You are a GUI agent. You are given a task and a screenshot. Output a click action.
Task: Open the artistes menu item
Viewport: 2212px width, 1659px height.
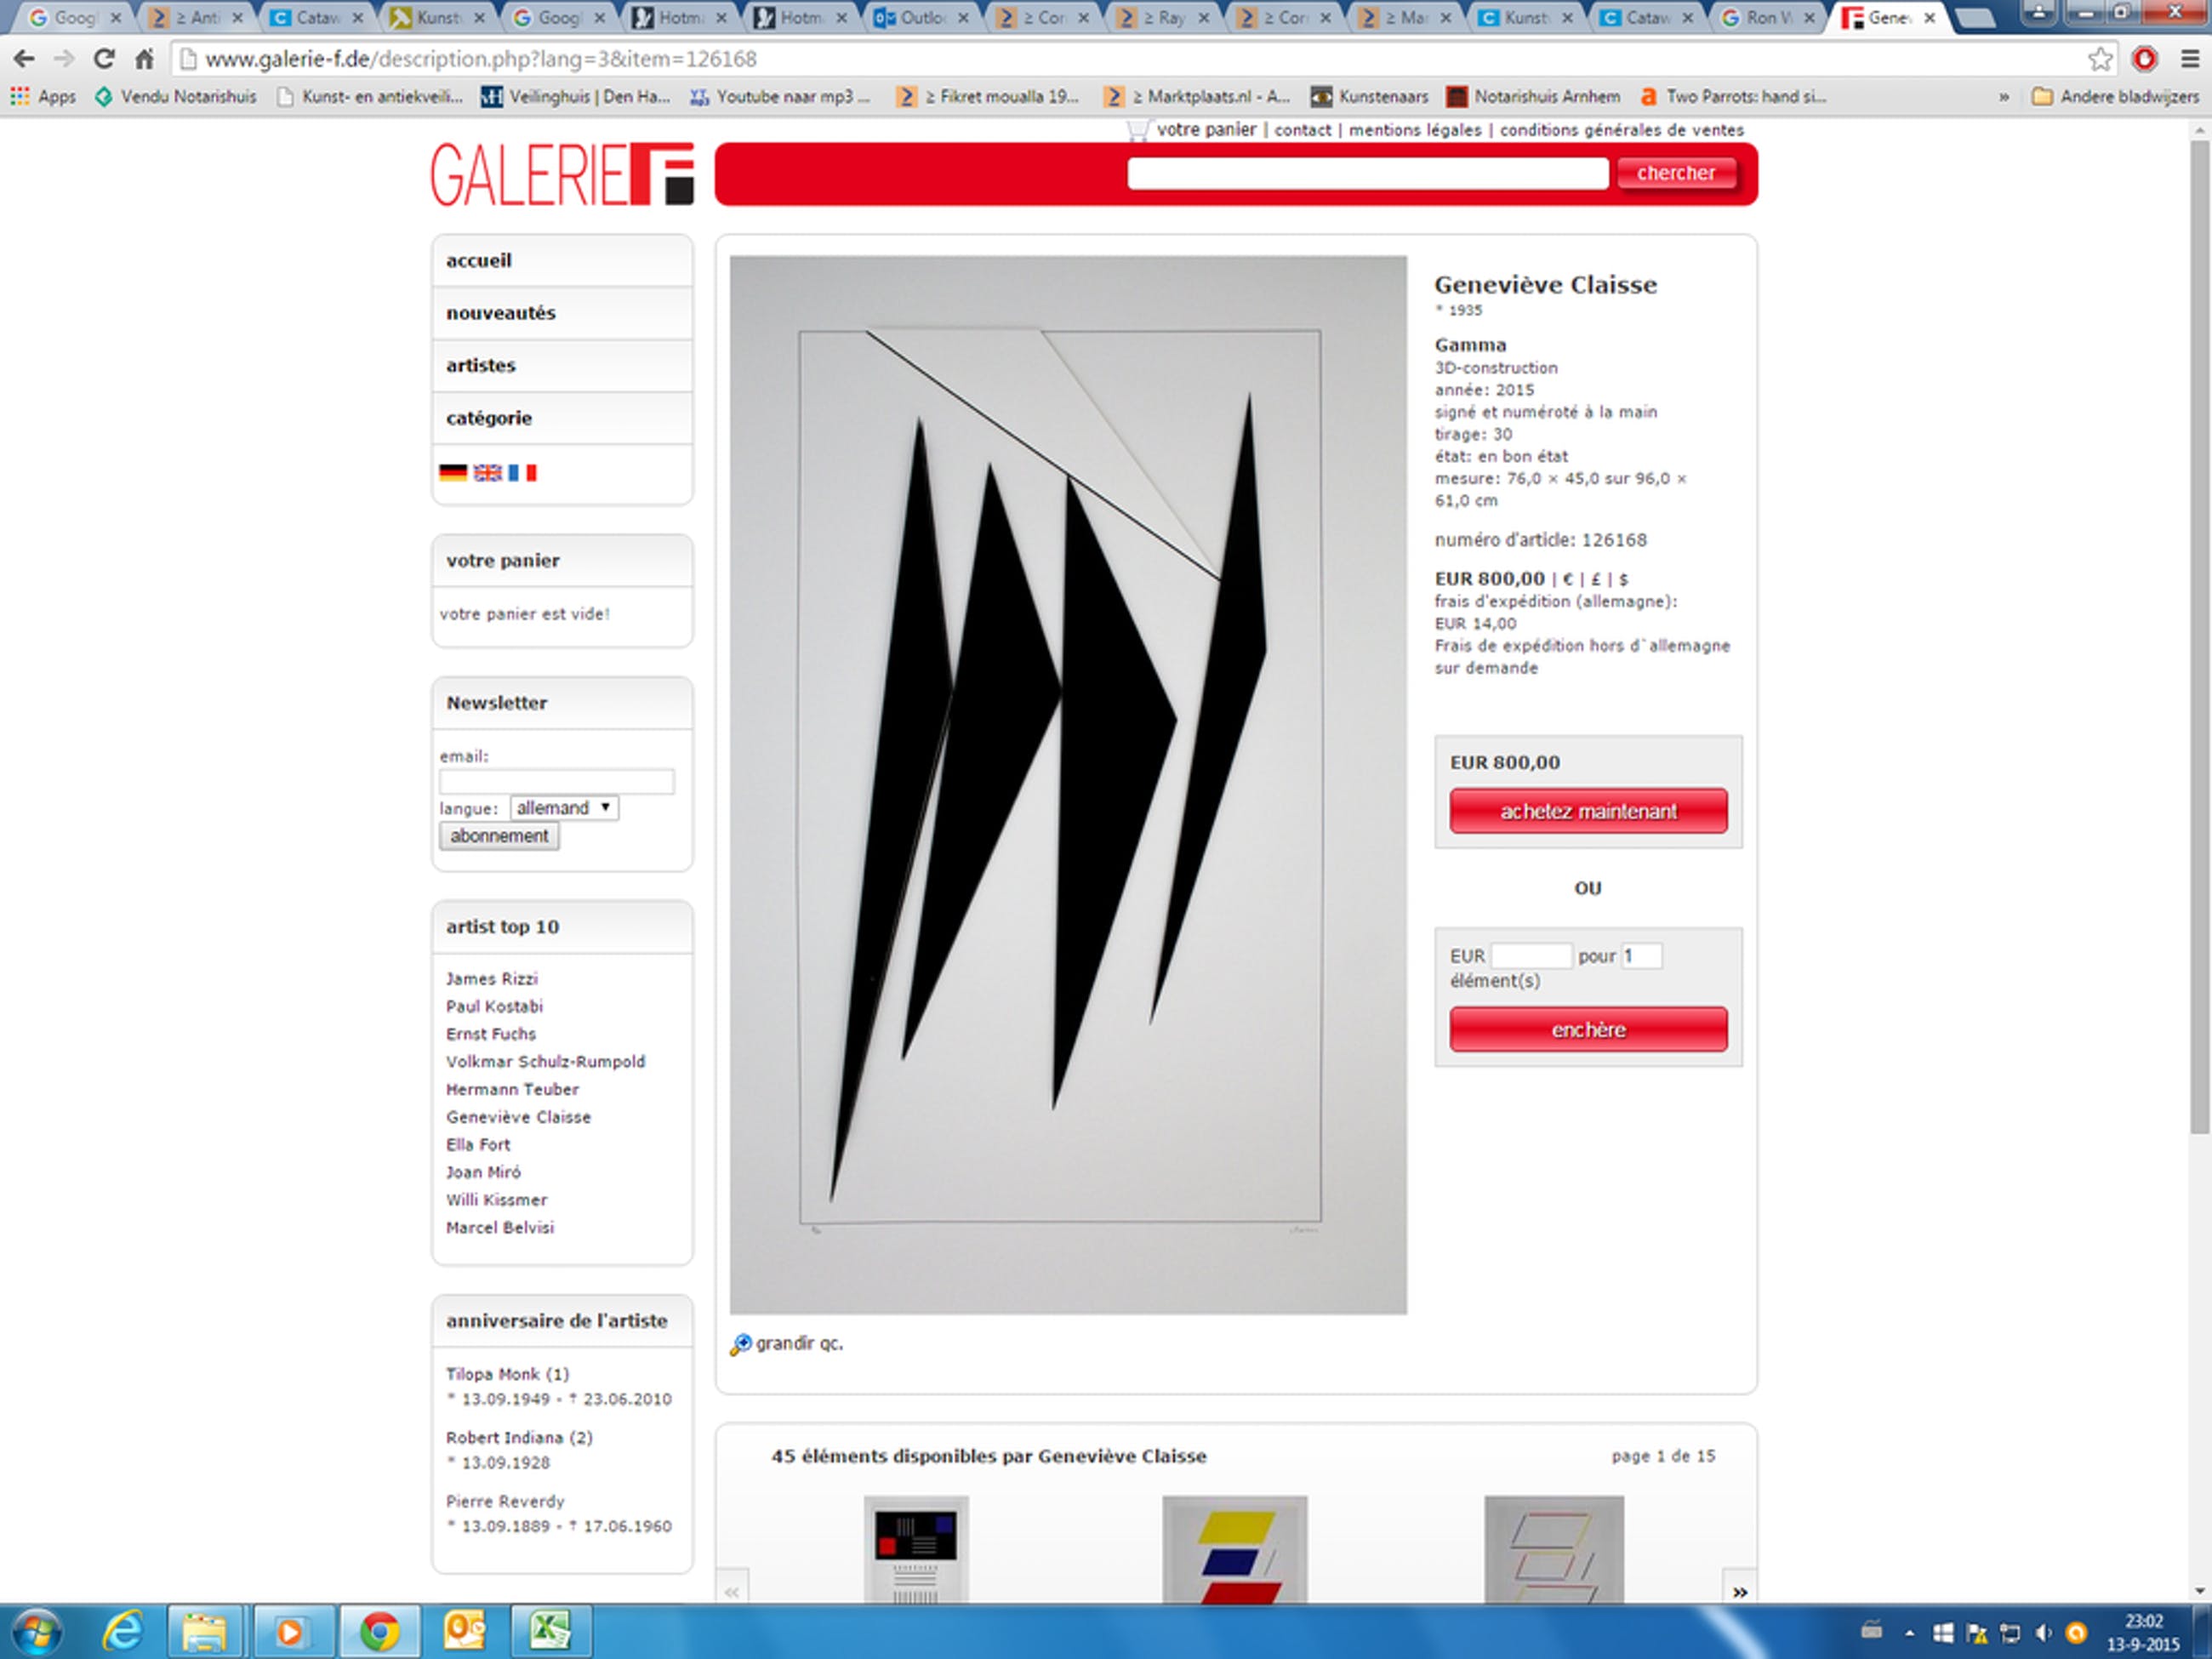pos(481,366)
